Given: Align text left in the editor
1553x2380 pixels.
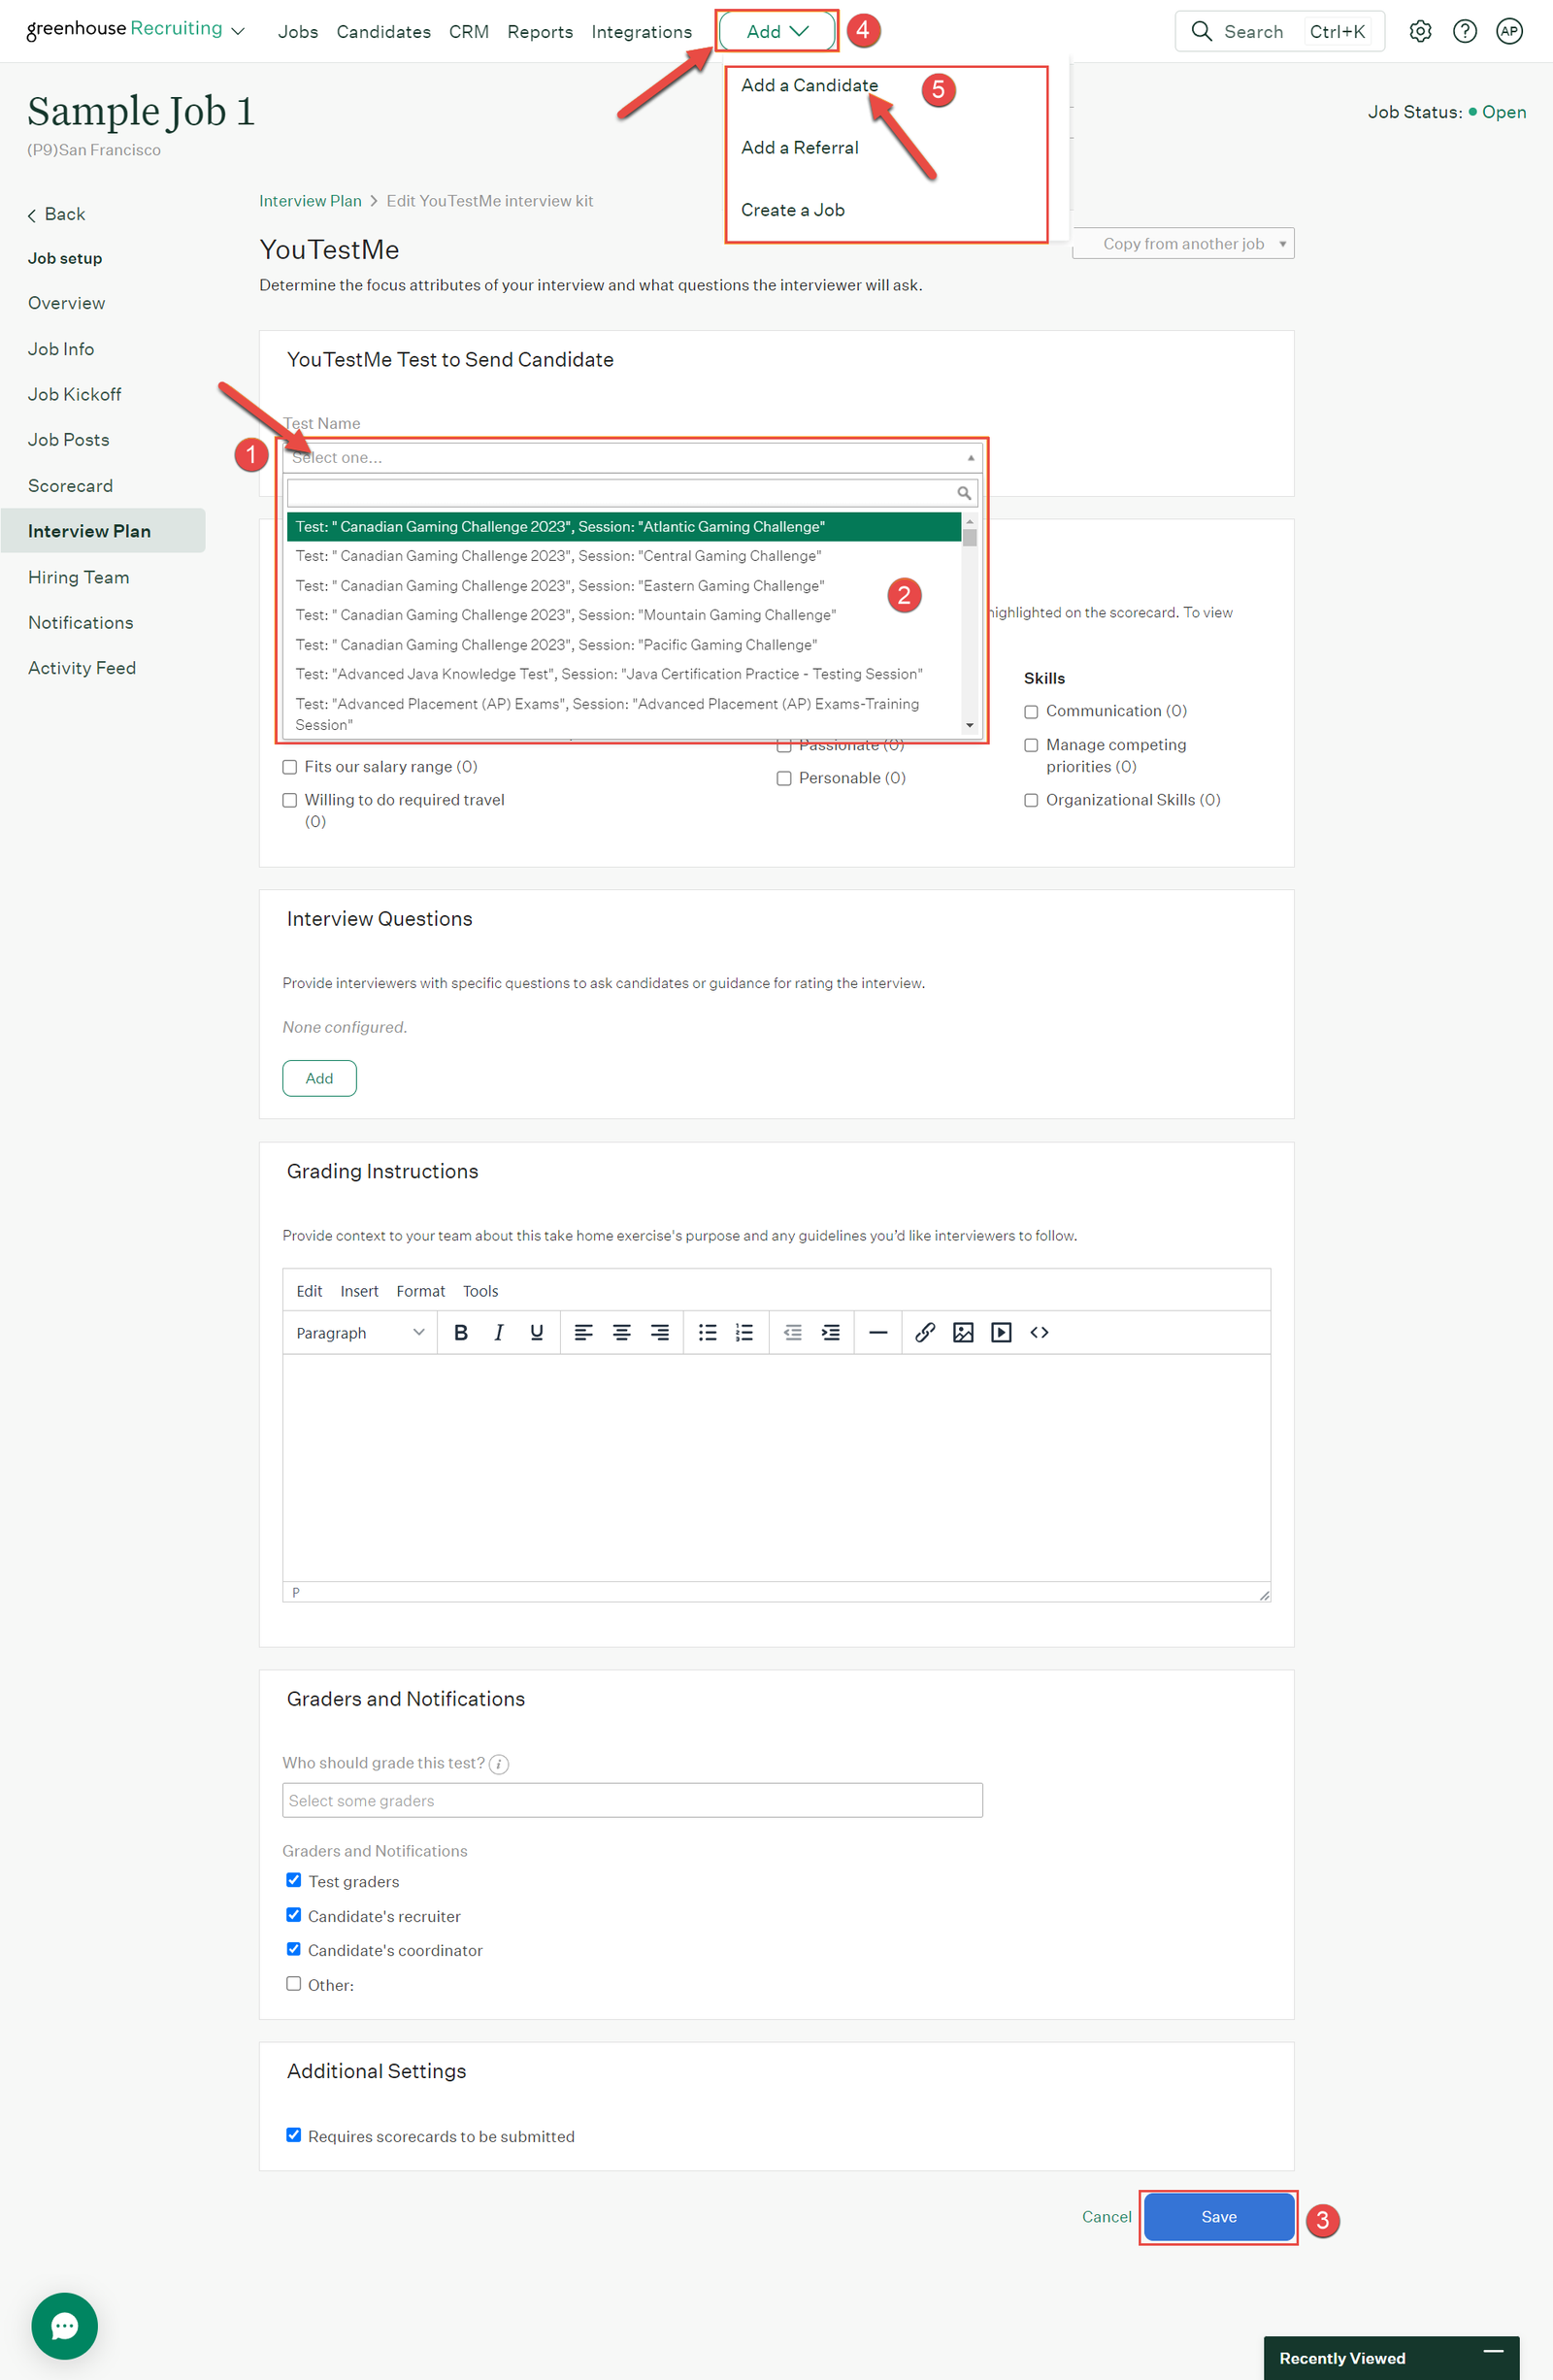Looking at the screenshot, I should [584, 1332].
